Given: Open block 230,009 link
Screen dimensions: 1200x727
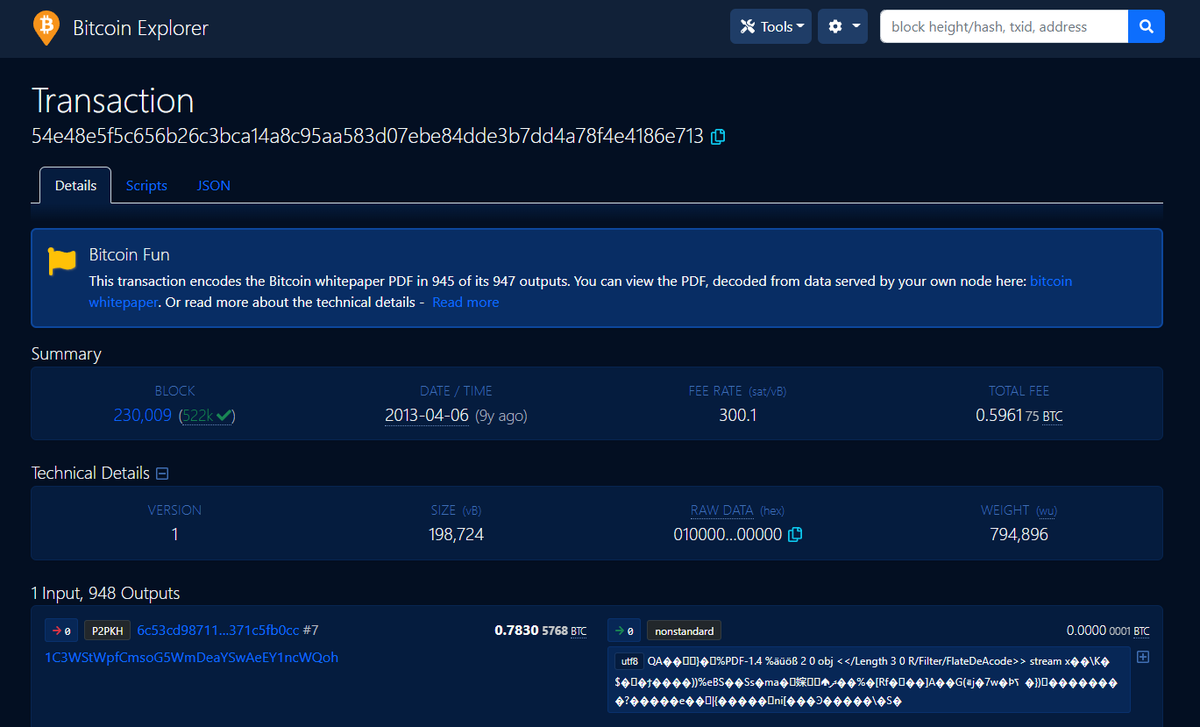Looking at the screenshot, I should pos(143,415).
